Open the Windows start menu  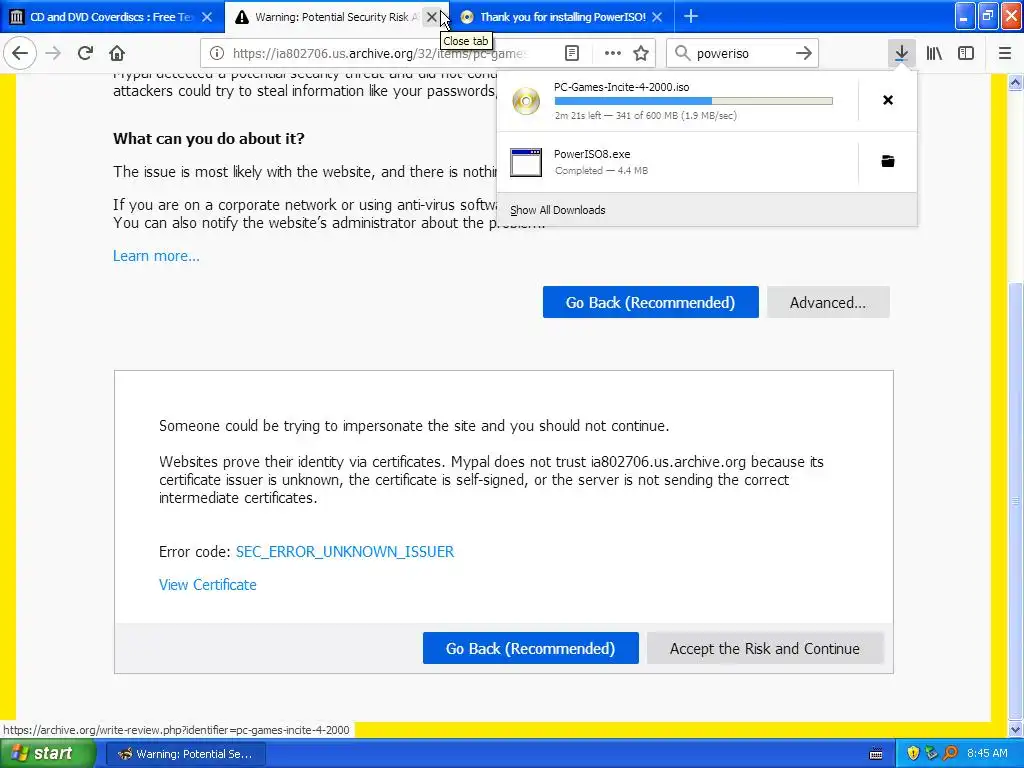(46, 754)
